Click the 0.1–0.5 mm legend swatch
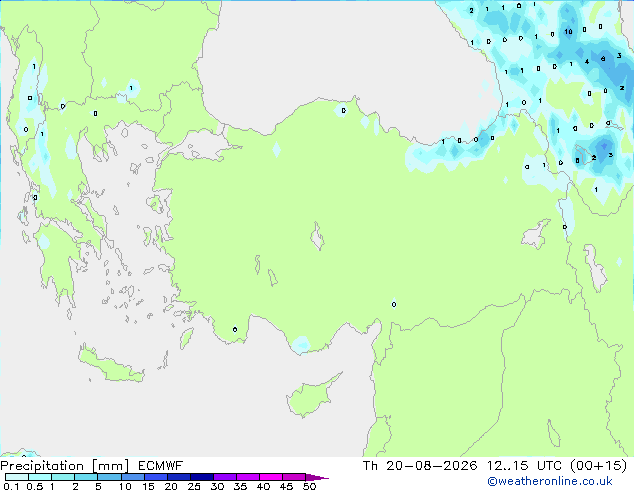634x490 pixels. coord(17,477)
